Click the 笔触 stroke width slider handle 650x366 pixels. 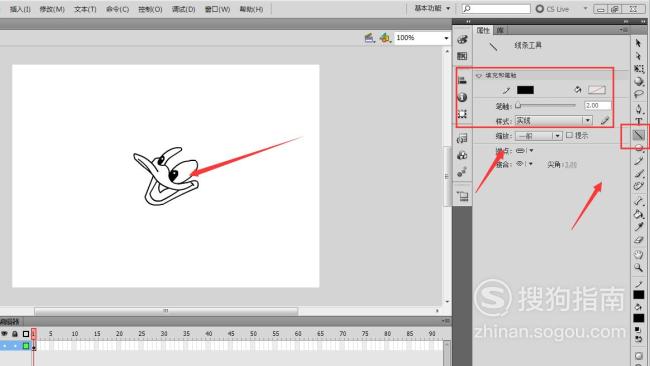(x=518, y=106)
